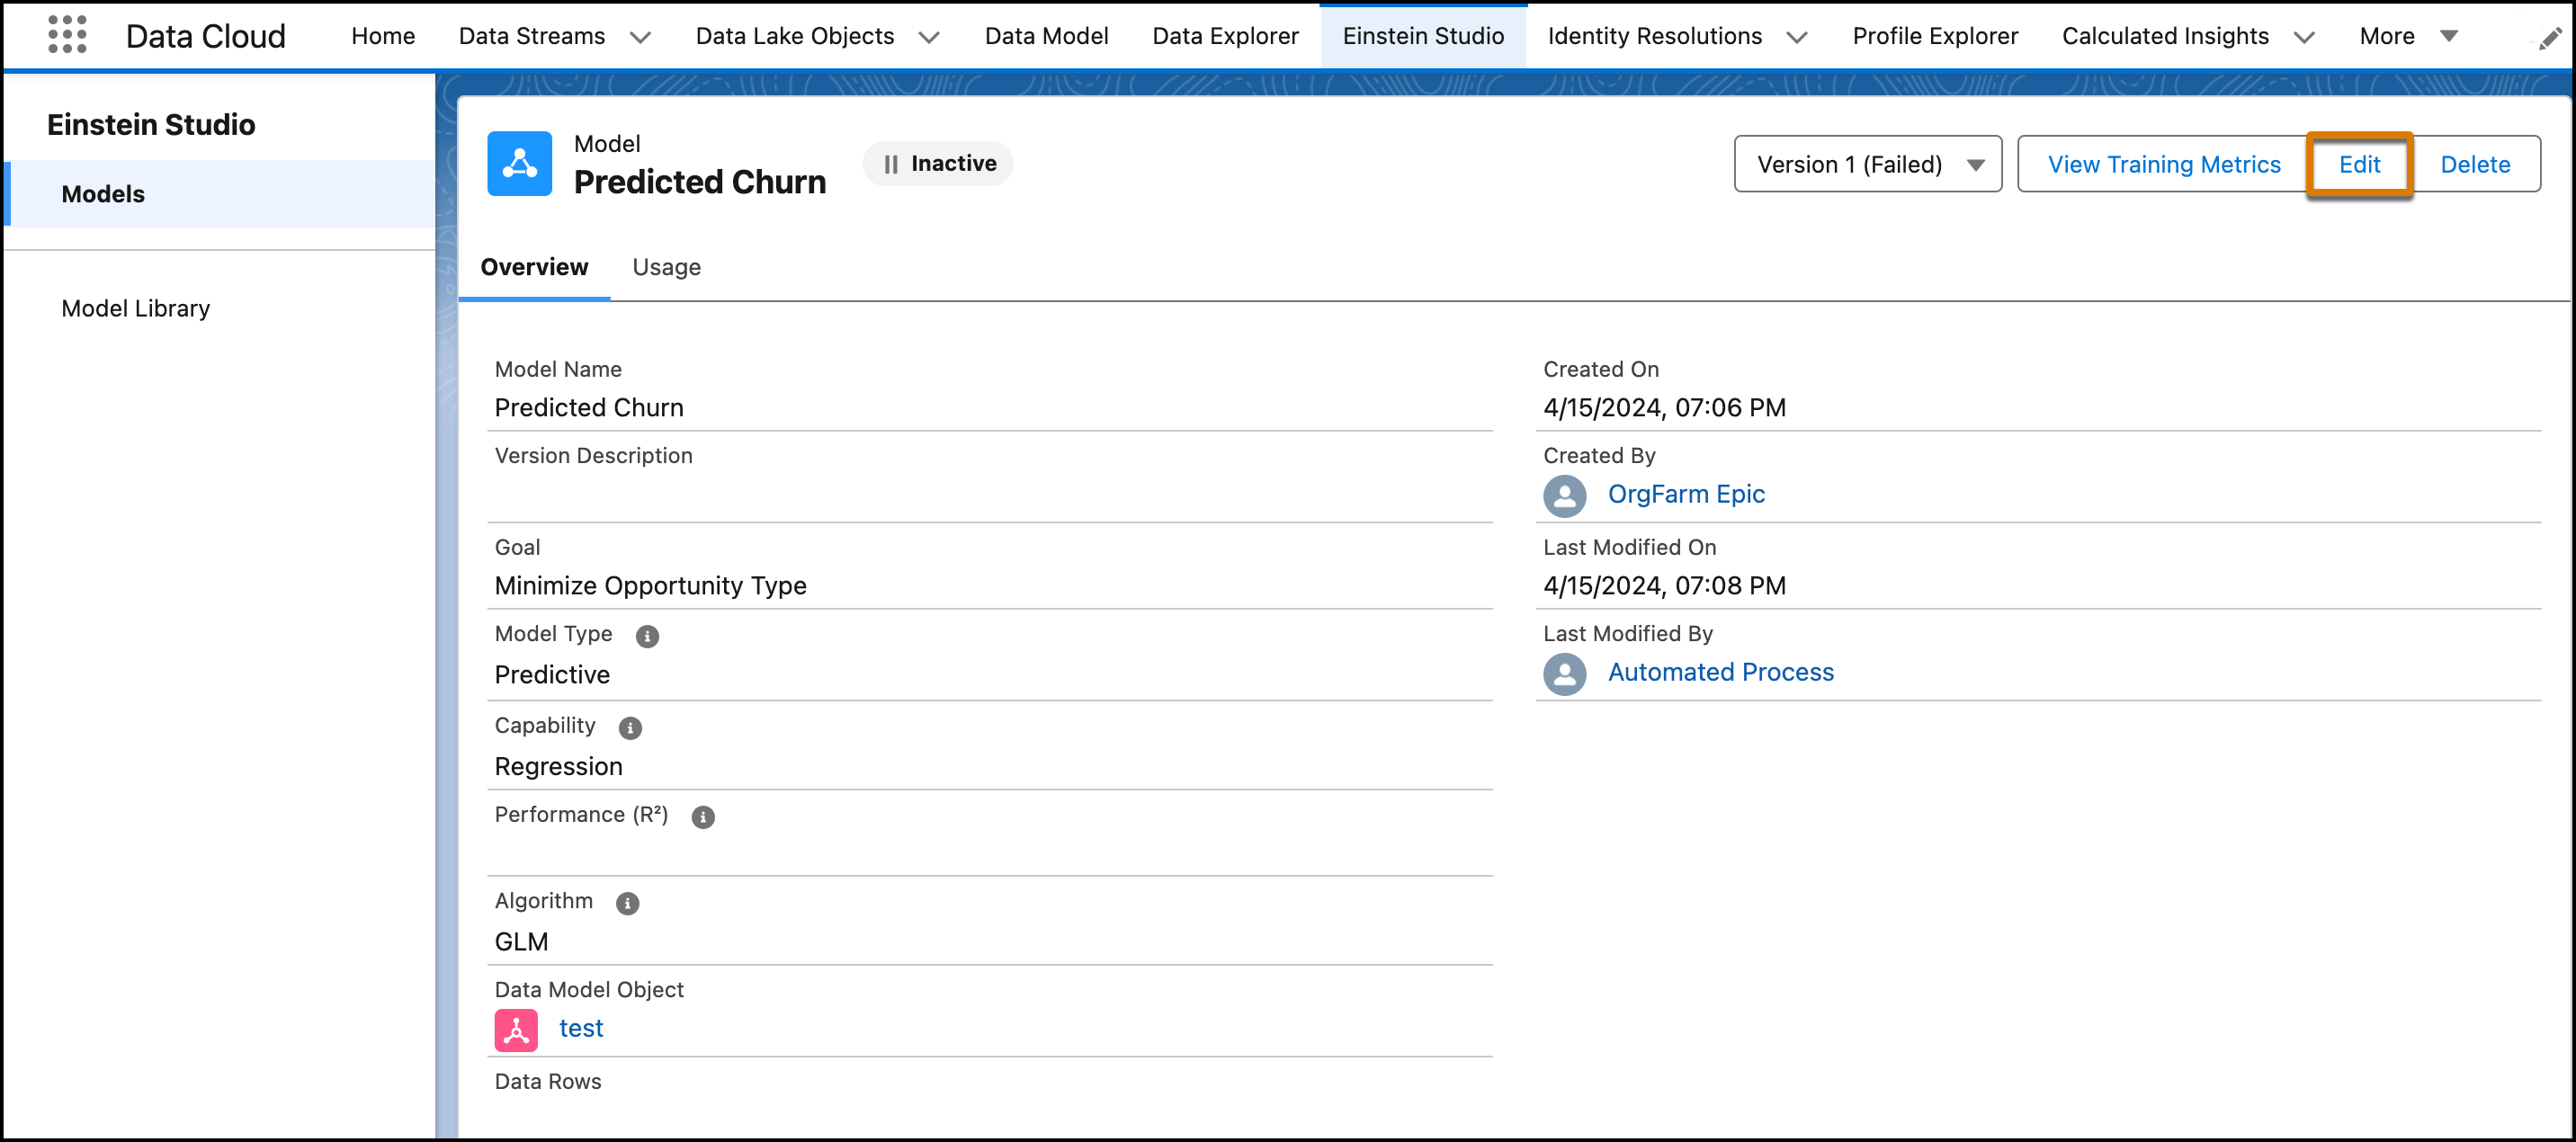The height and width of the screenshot is (1142, 2576).
Task: Click the Created On date 07:06 PM
Action: point(1664,408)
